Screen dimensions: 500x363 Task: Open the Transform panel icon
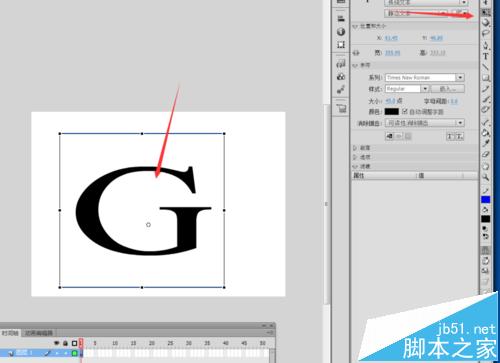pyautogui.click(x=341, y=45)
